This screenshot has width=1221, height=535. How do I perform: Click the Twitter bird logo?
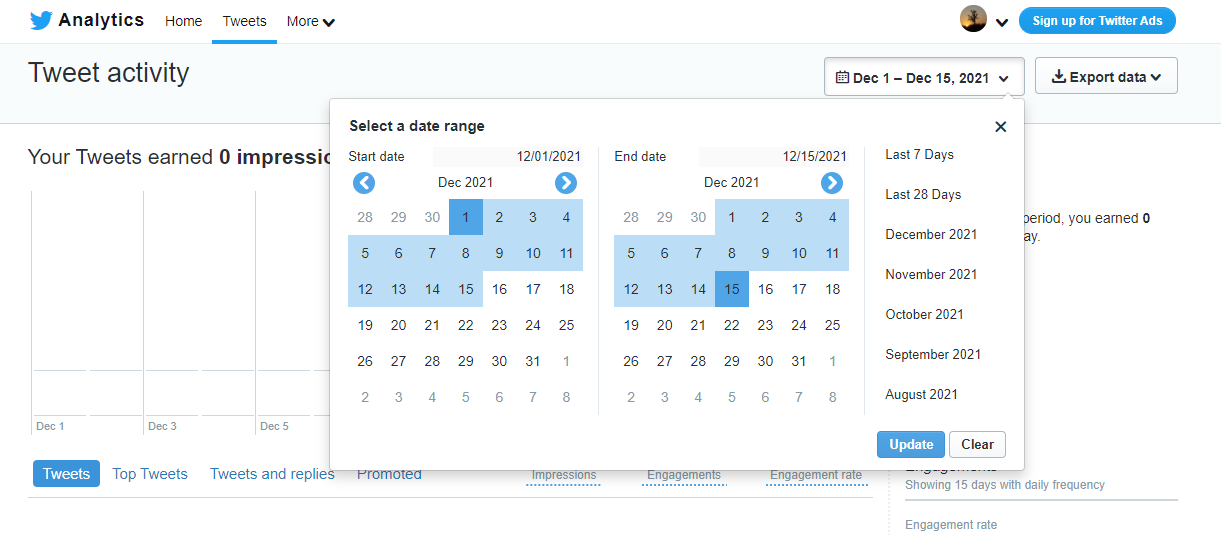41,21
